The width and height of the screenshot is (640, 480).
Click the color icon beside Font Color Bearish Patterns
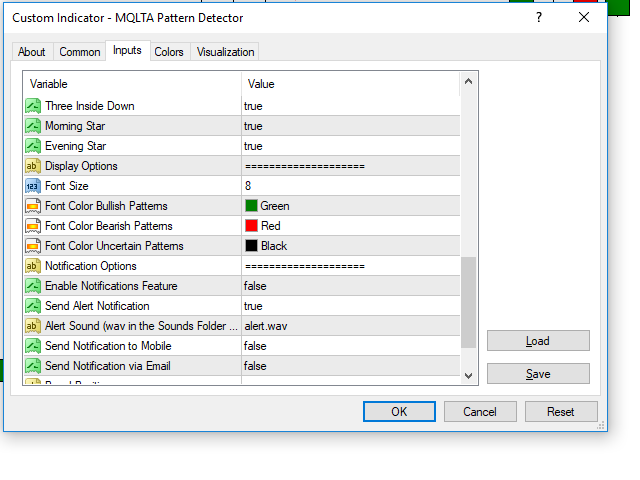tap(33, 226)
